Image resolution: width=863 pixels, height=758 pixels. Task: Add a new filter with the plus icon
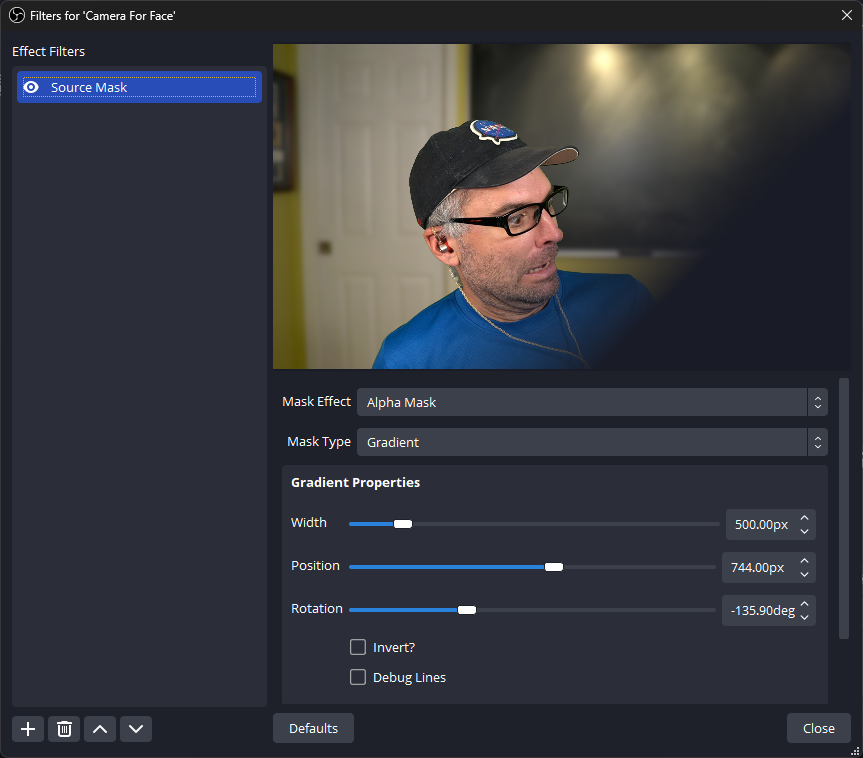[x=27, y=728]
